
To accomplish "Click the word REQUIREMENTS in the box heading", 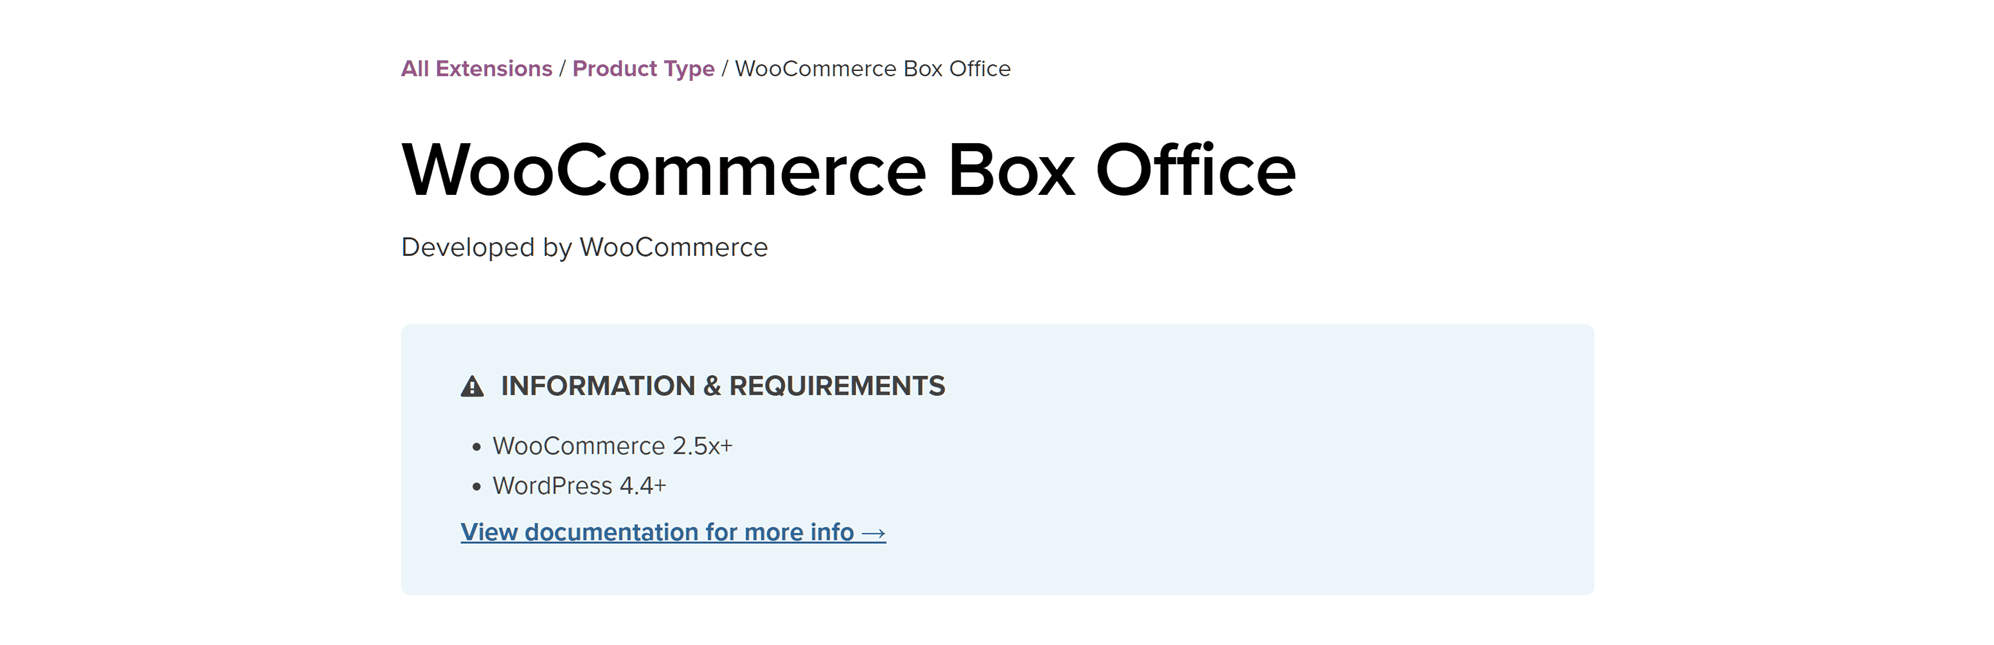I will coord(837,386).
